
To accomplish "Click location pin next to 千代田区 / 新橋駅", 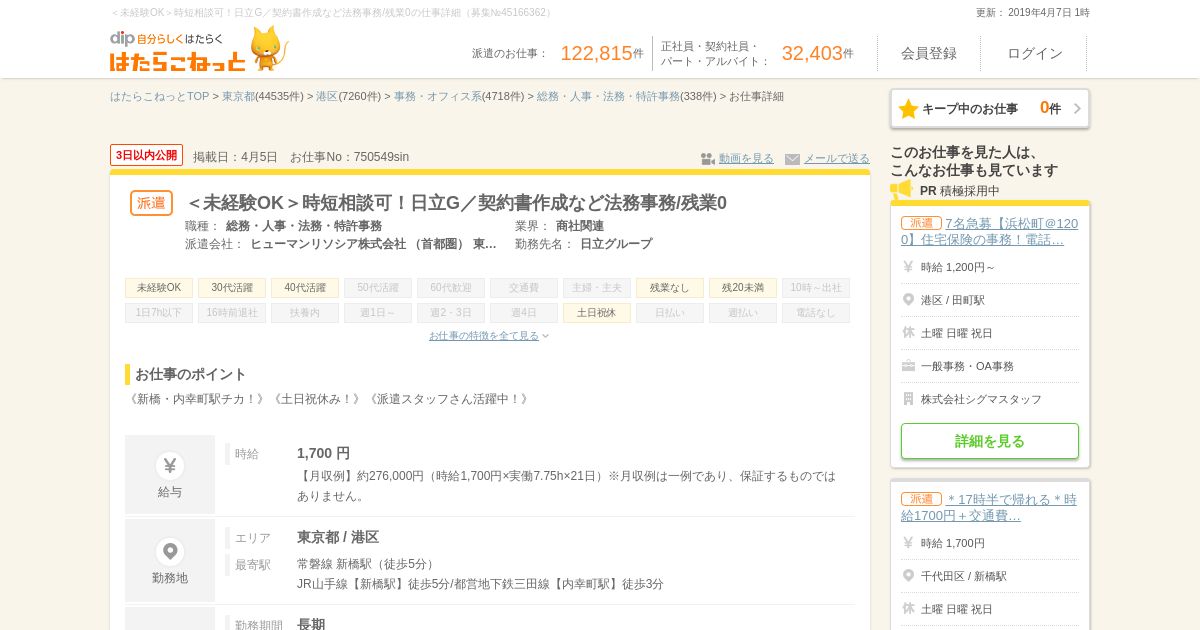I will coord(908,576).
